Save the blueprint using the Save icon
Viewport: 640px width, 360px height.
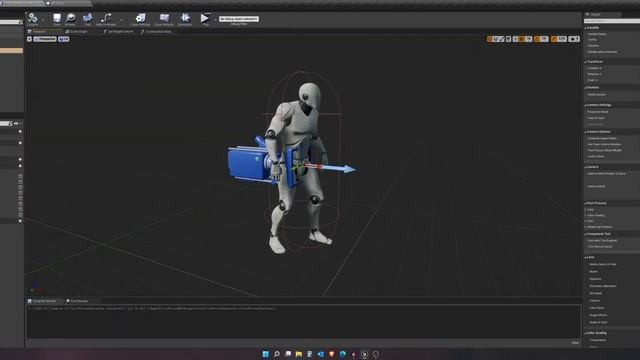(57, 19)
